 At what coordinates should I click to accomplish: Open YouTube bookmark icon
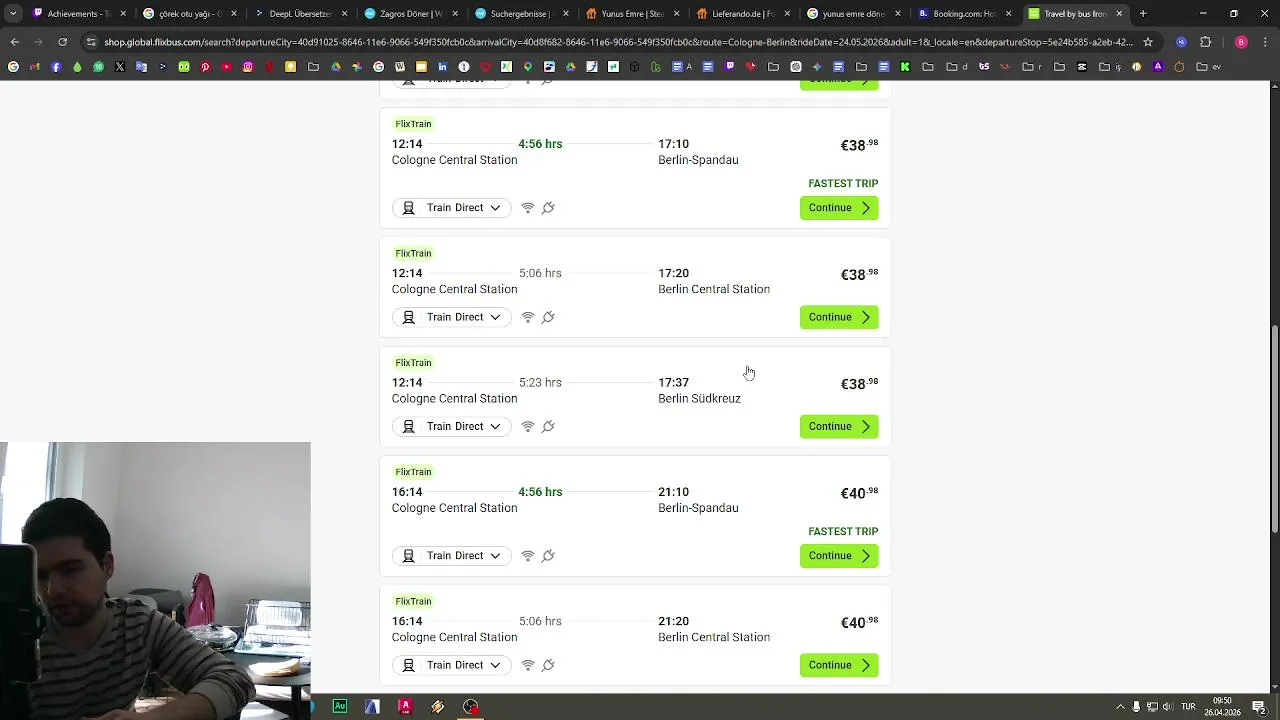tap(227, 67)
